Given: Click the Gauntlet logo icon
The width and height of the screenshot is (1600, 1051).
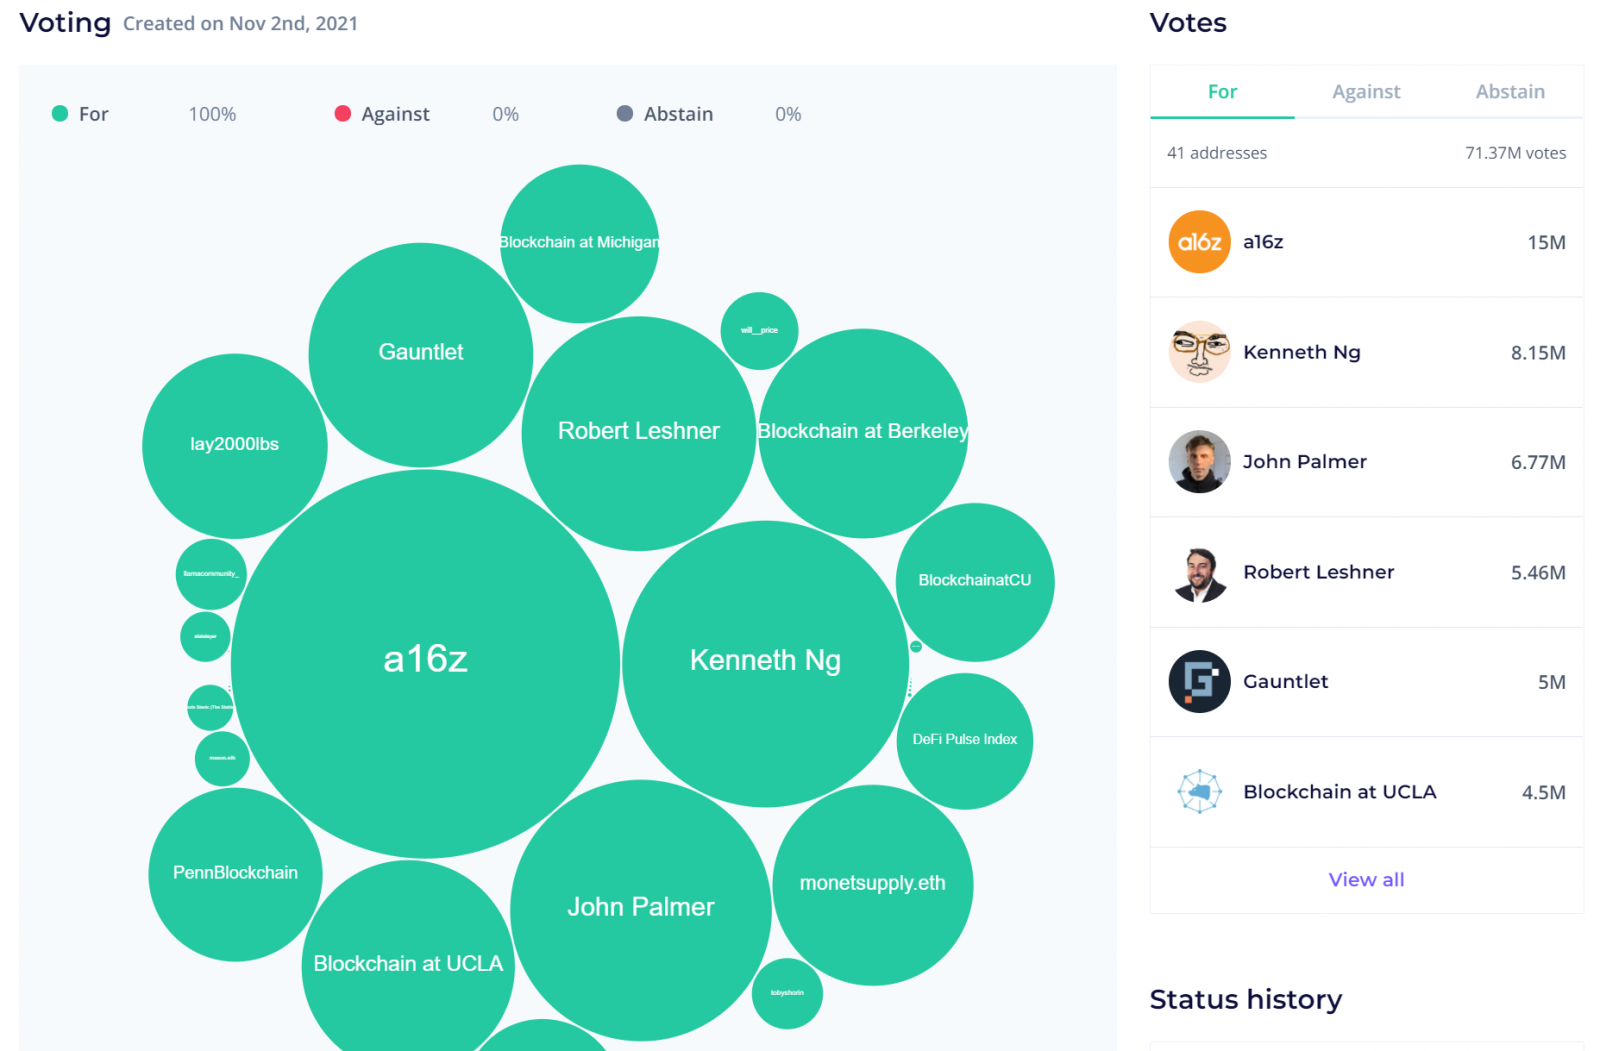Looking at the screenshot, I should click(x=1199, y=682).
